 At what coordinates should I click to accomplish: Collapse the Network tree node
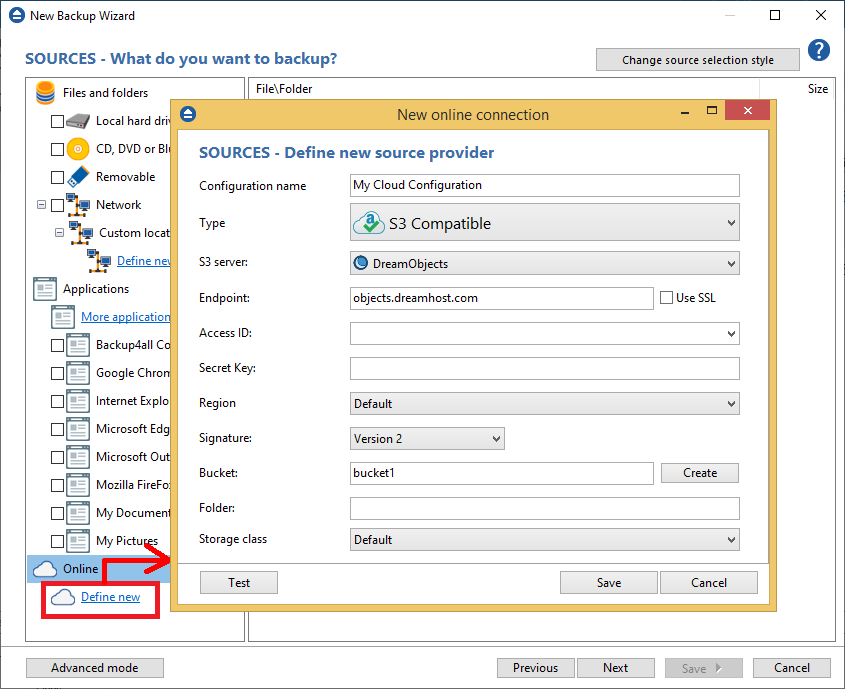coord(41,205)
